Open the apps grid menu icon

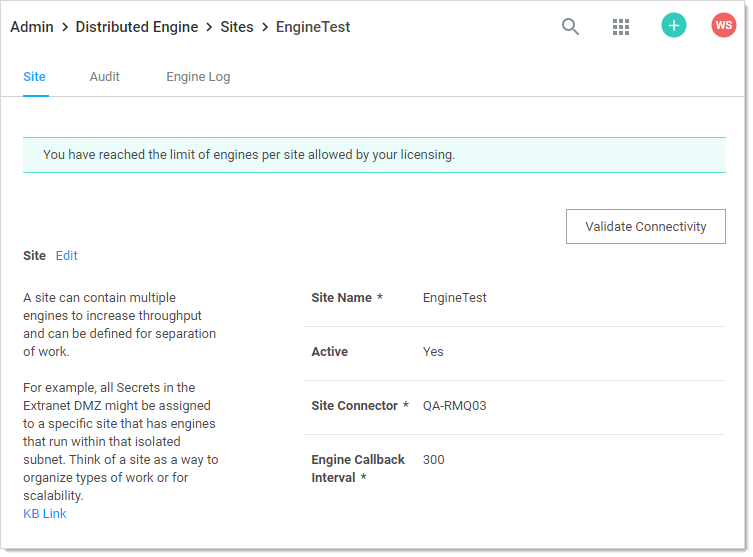621,27
